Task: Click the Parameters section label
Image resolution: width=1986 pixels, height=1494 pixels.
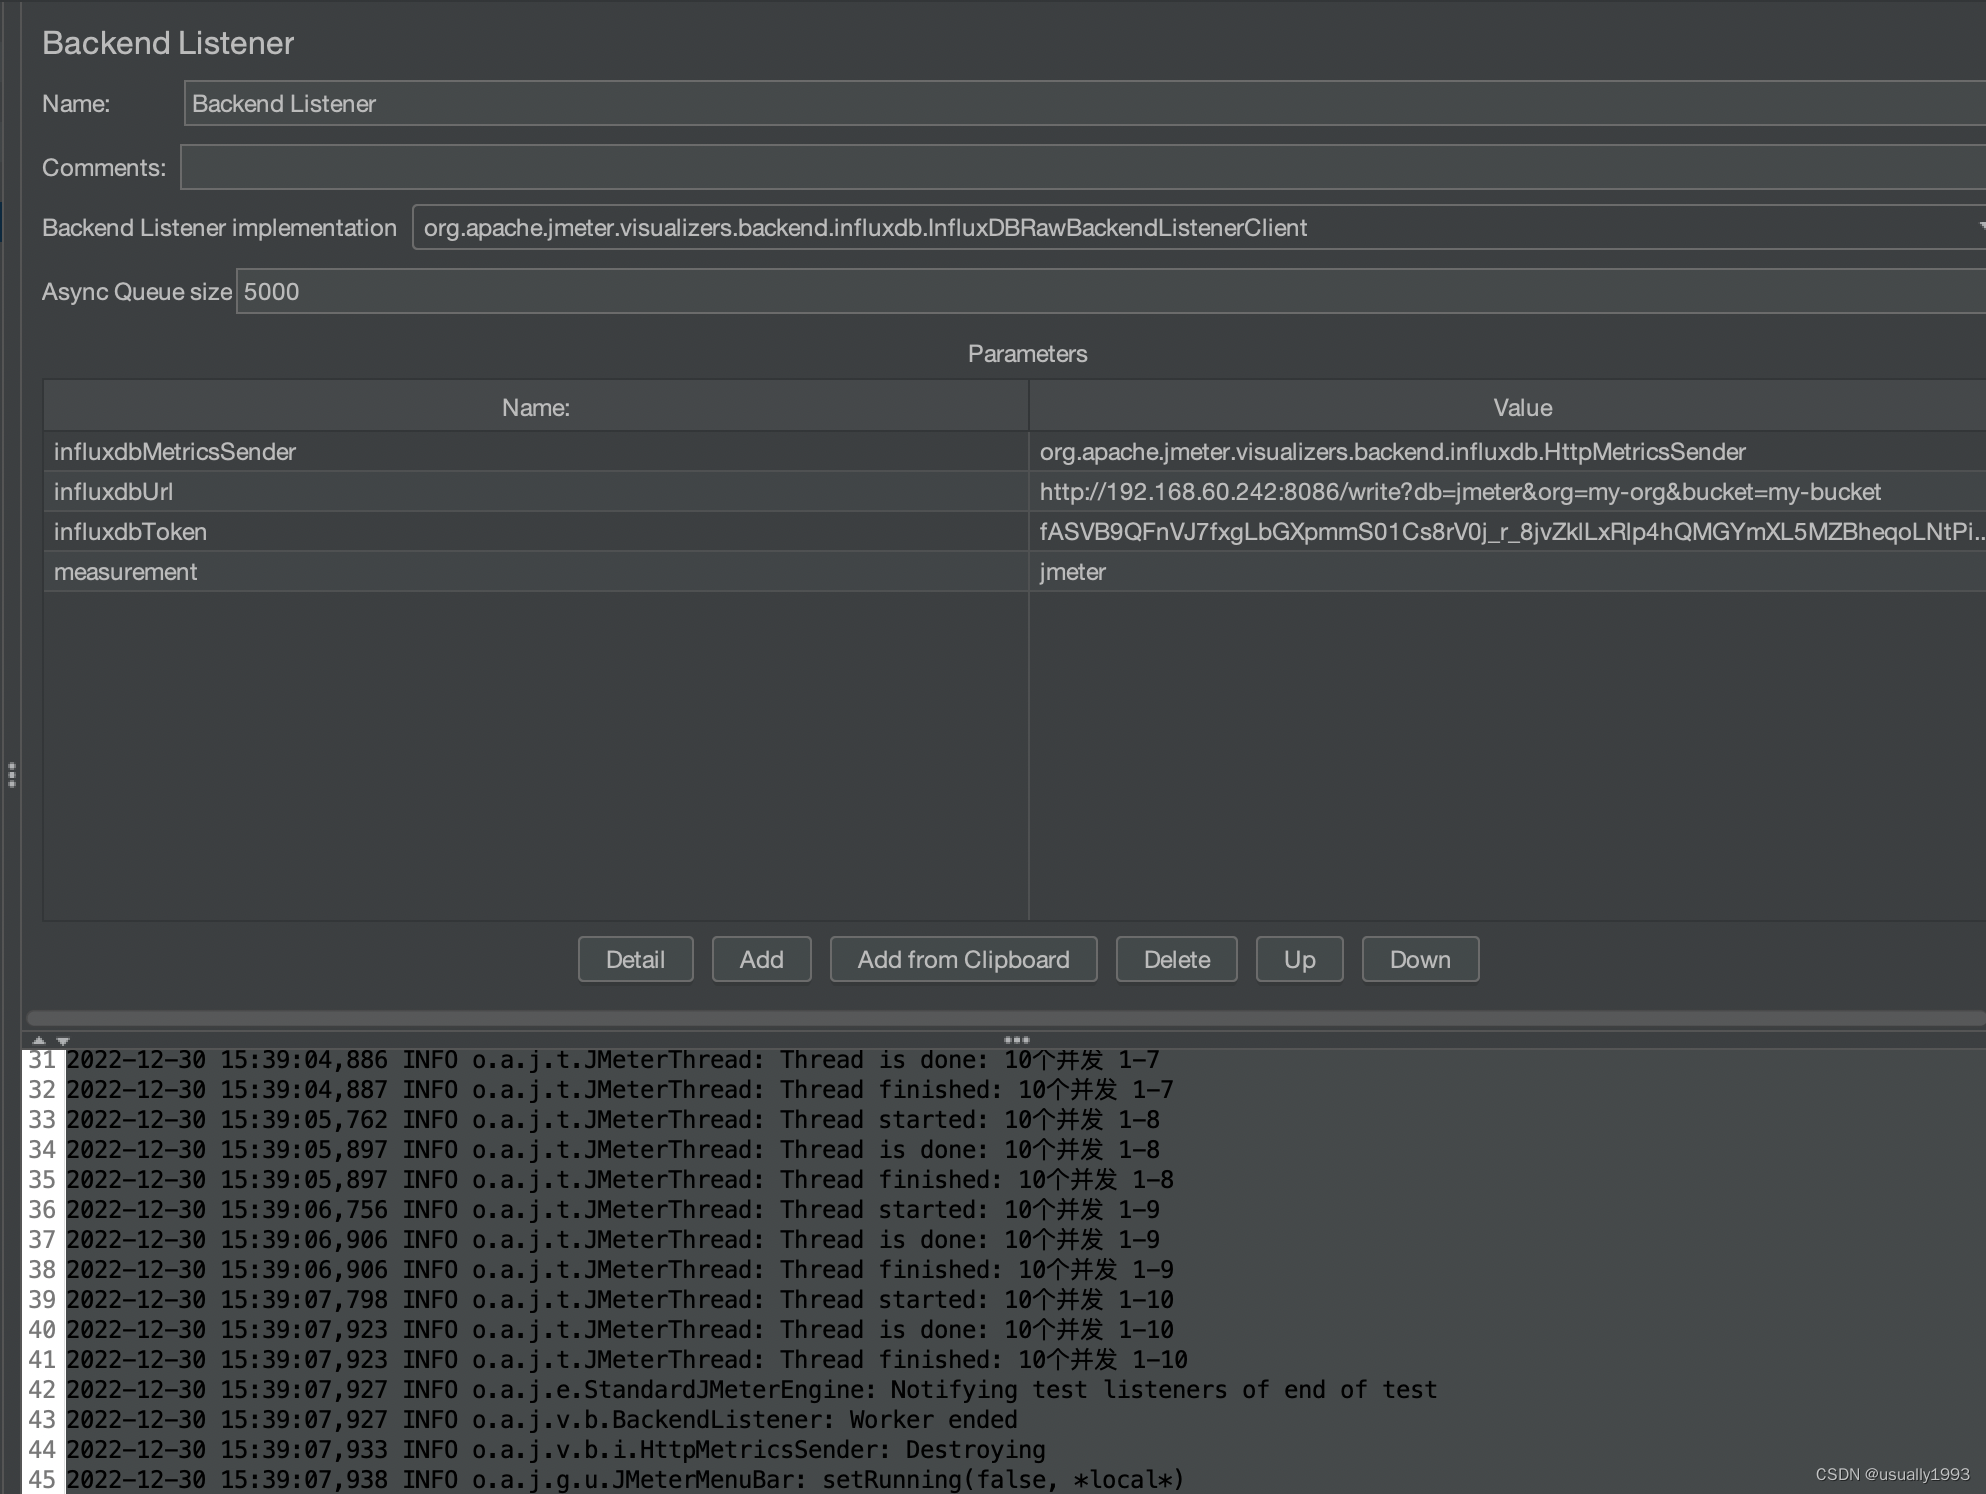Action: tap(1027, 353)
